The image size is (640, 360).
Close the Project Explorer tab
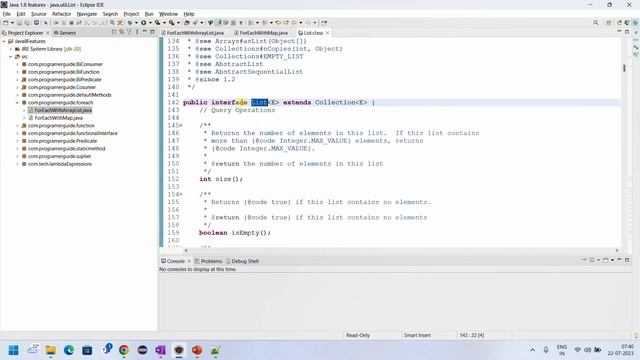pyautogui.click(x=47, y=33)
